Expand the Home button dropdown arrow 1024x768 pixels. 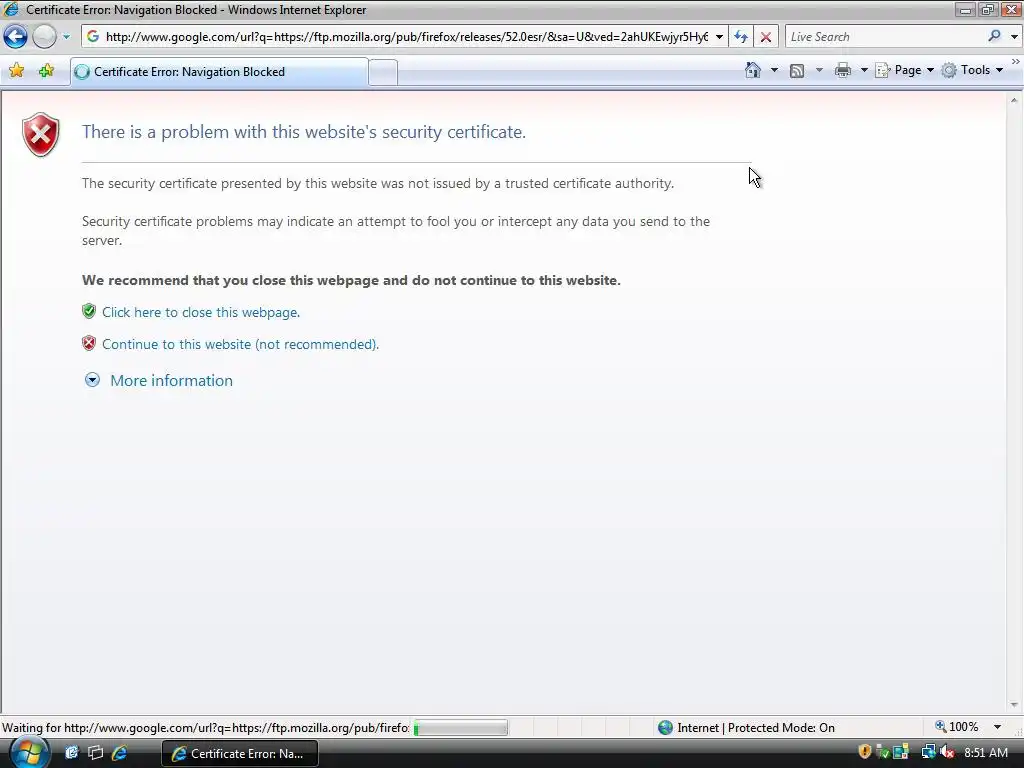[775, 70]
